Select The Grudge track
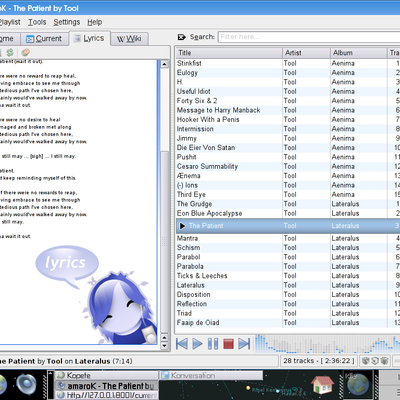The height and width of the screenshot is (400, 400). tap(194, 204)
